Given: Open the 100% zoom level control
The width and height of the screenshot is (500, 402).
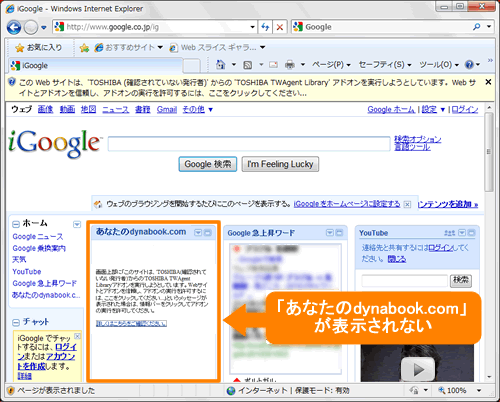Looking at the screenshot, I should point(460,390).
